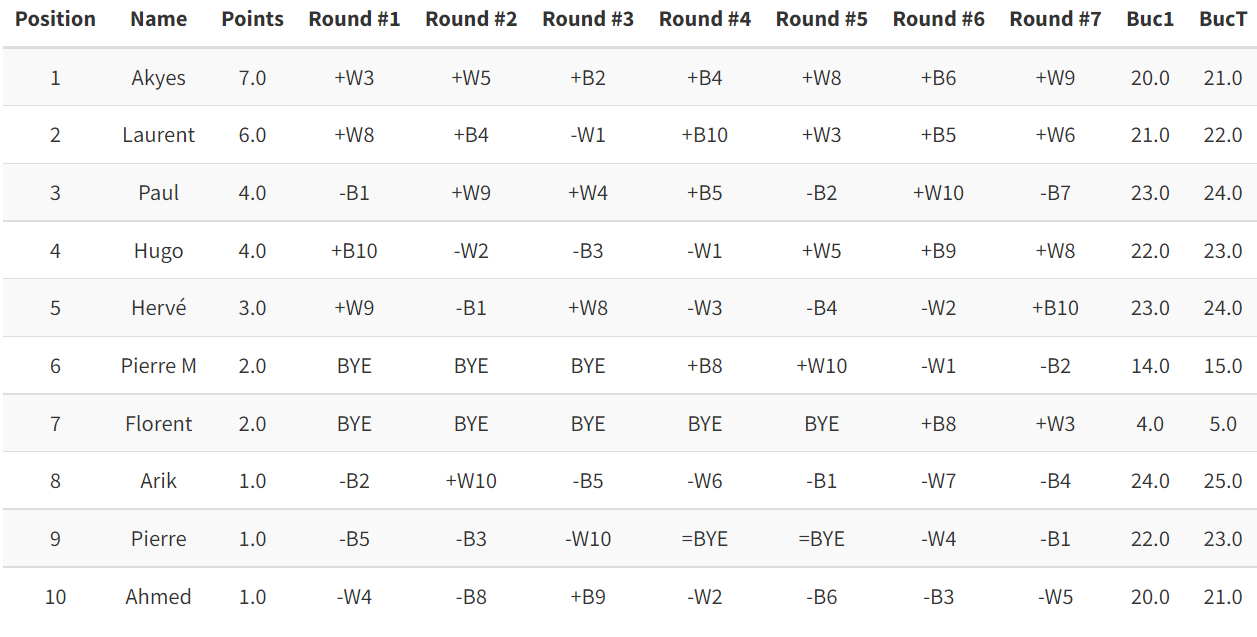The height and width of the screenshot is (637, 1257).
Task: Click the Points column header
Action: click(x=252, y=19)
